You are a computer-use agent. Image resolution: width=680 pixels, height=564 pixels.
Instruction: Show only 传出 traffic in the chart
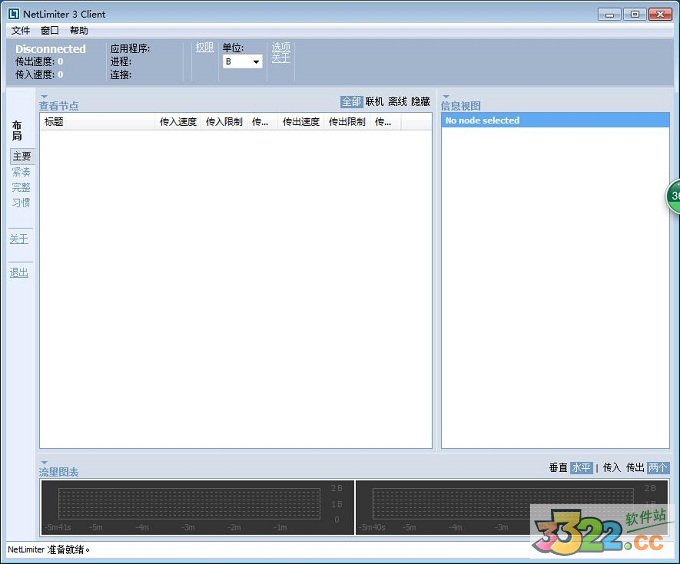point(635,468)
